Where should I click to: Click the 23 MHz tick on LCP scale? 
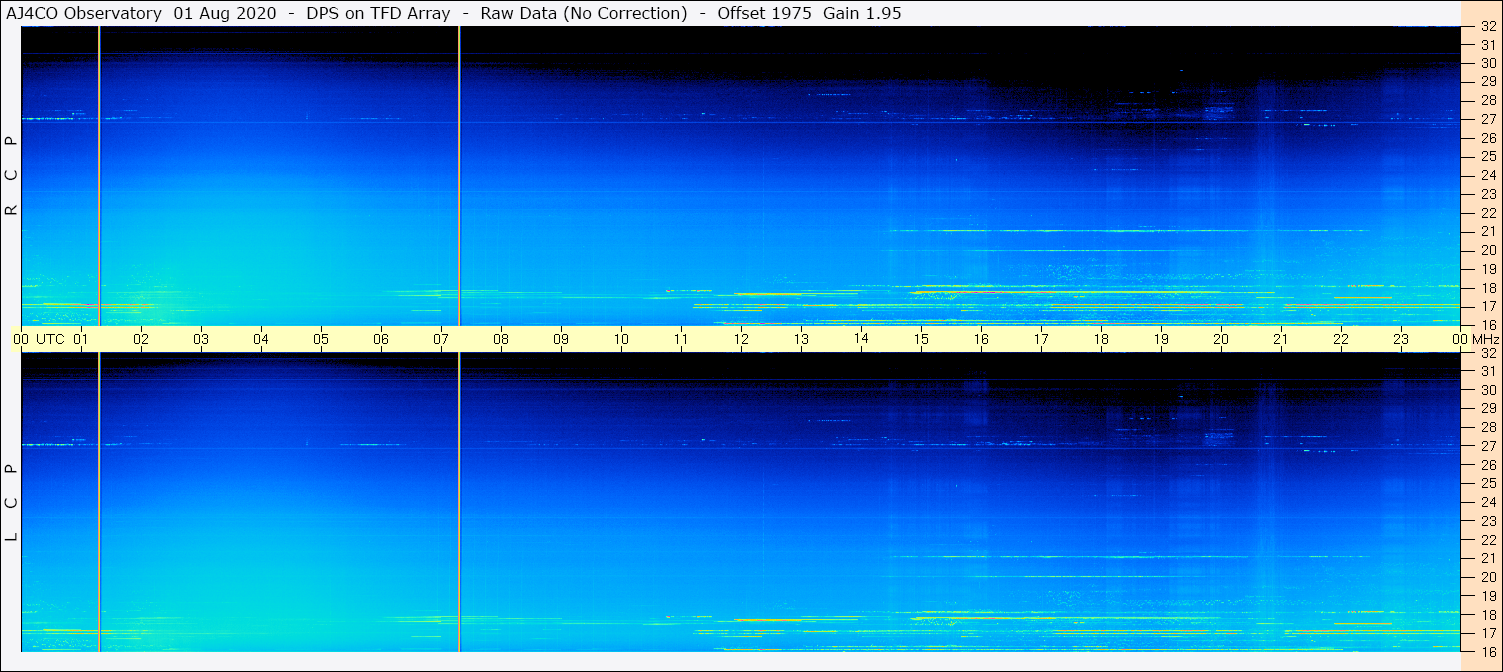point(1488,521)
